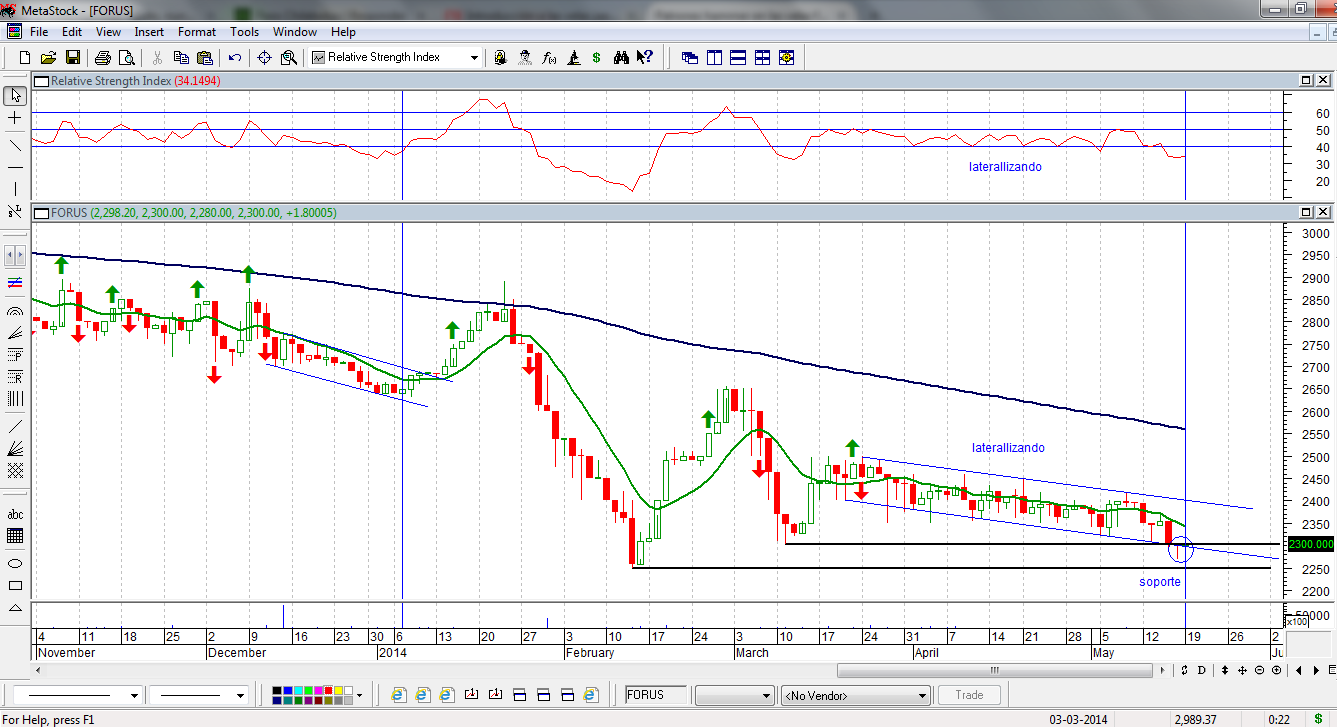Viewport: 1337px width, 727px height.
Task: Click the f(x) indicator builder icon
Action: pos(549,58)
